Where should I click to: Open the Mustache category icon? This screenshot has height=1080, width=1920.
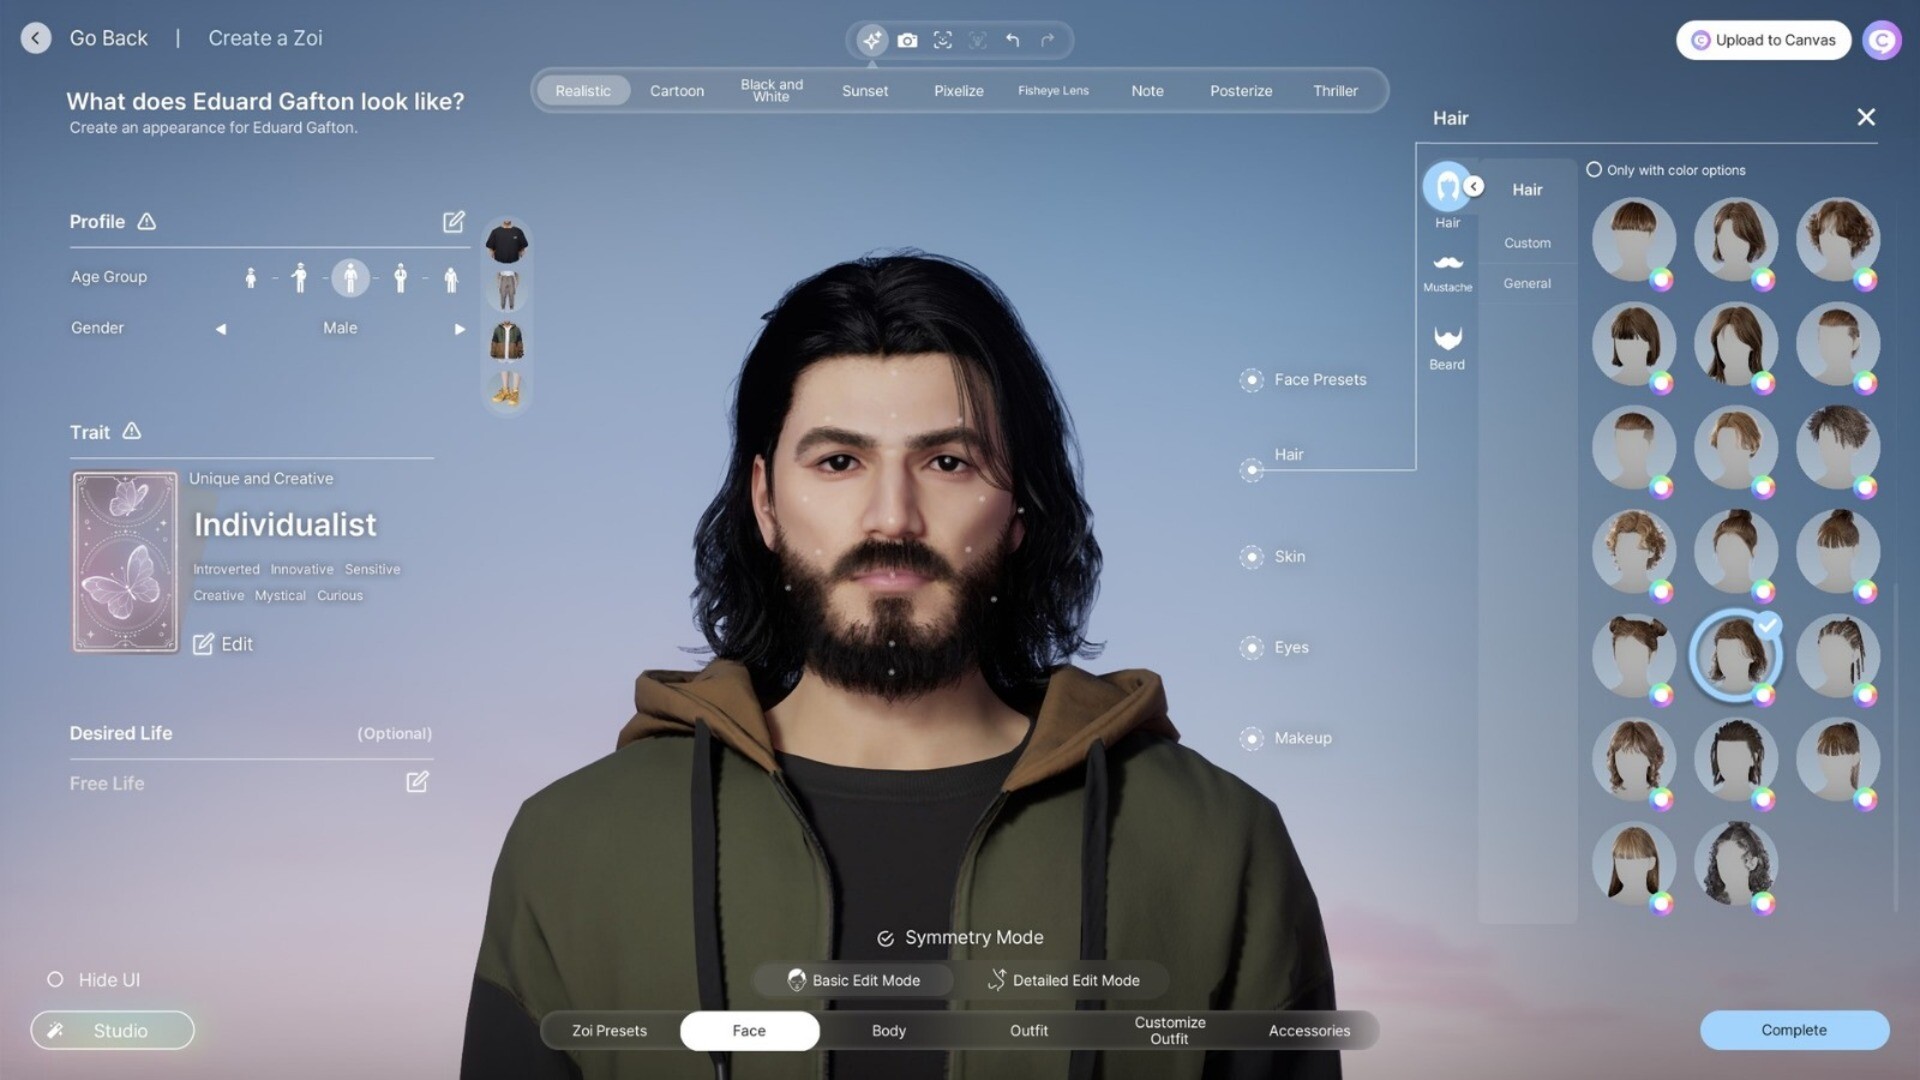tap(1447, 263)
